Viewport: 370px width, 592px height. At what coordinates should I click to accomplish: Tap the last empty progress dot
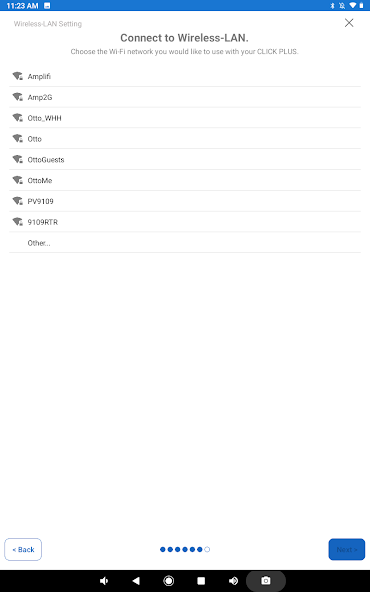click(x=207, y=549)
